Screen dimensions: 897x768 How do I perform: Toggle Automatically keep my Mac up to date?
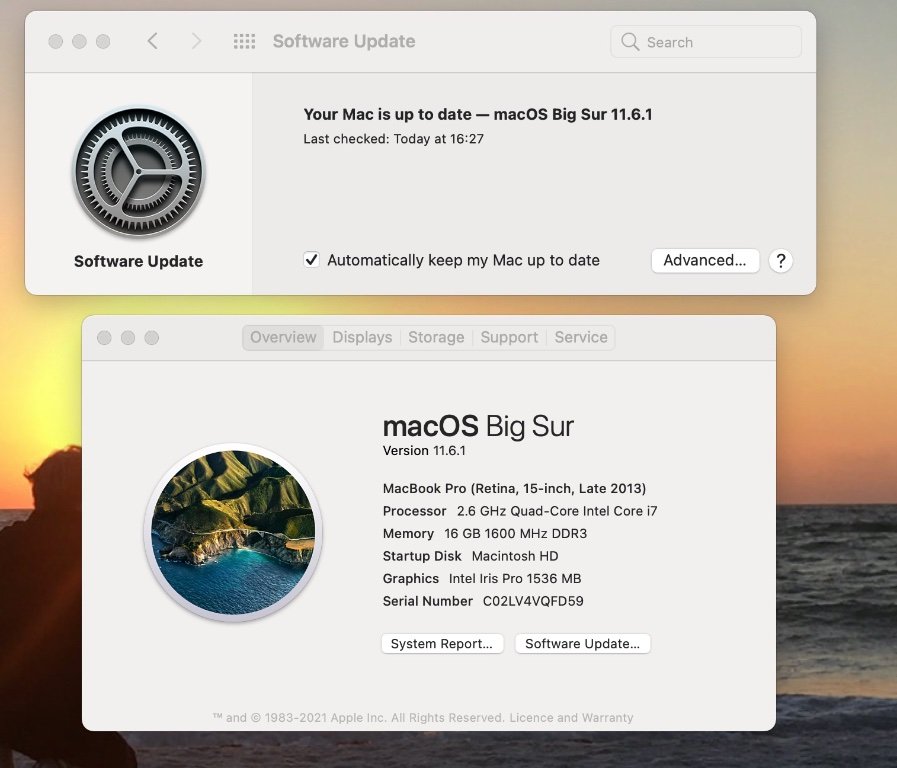tap(312, 260)
